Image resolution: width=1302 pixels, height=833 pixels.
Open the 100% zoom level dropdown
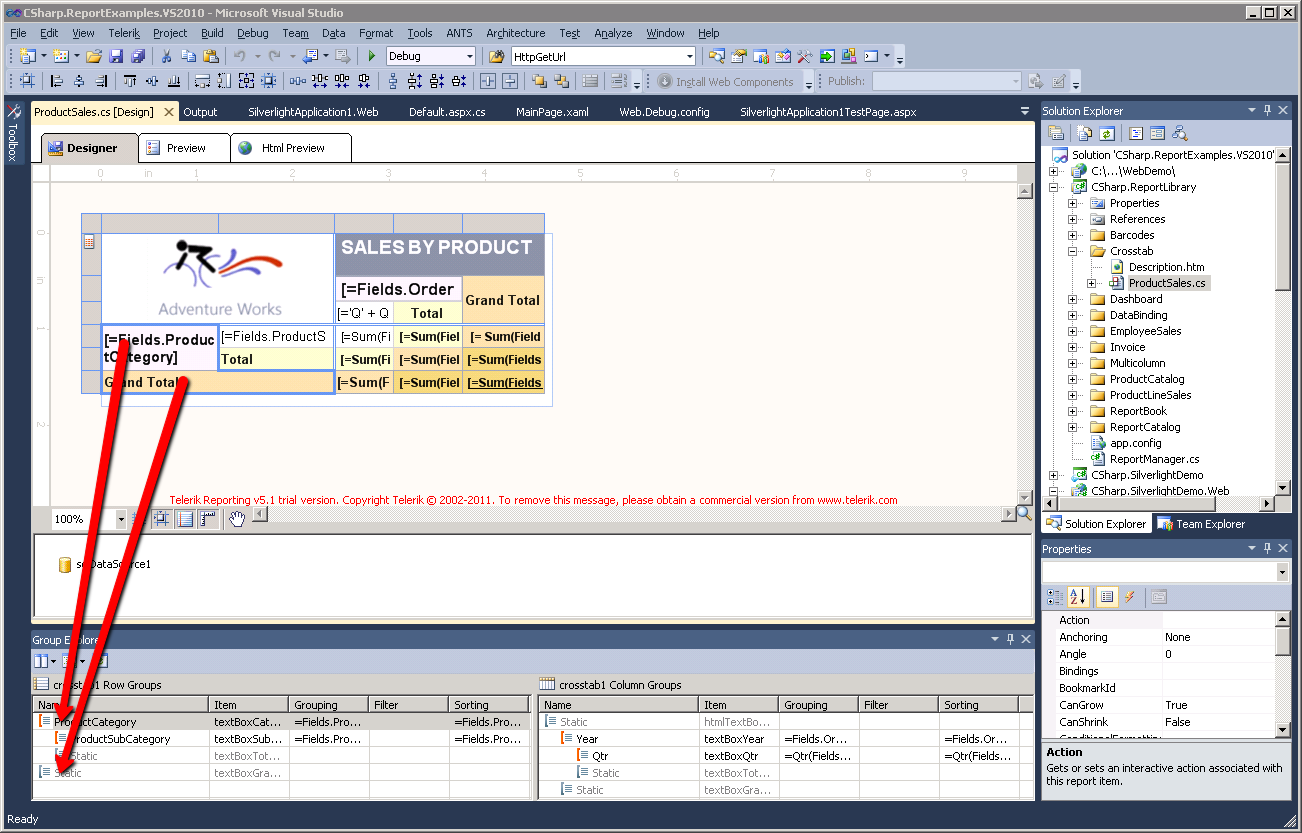121,519
